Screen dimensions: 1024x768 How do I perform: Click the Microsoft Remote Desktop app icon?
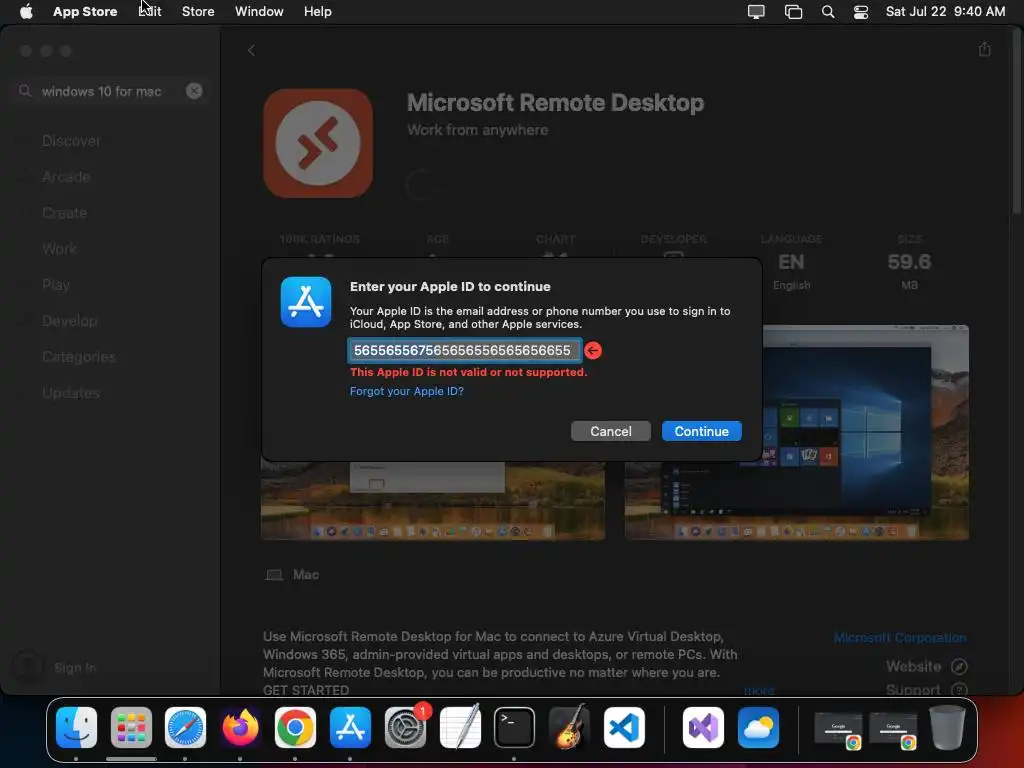(x=318, y=143)
